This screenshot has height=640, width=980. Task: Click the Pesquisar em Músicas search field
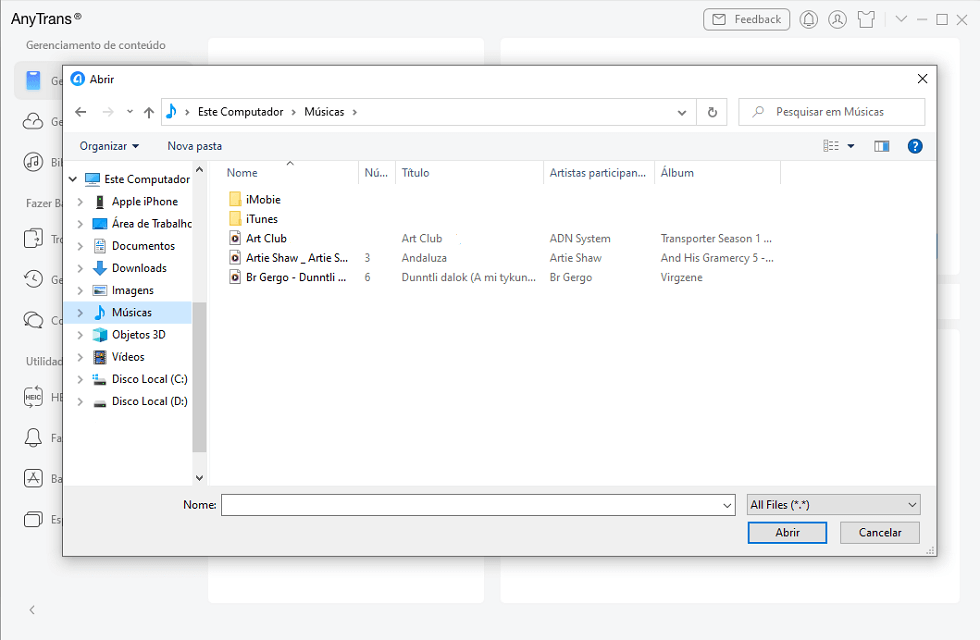coord(831,112)
